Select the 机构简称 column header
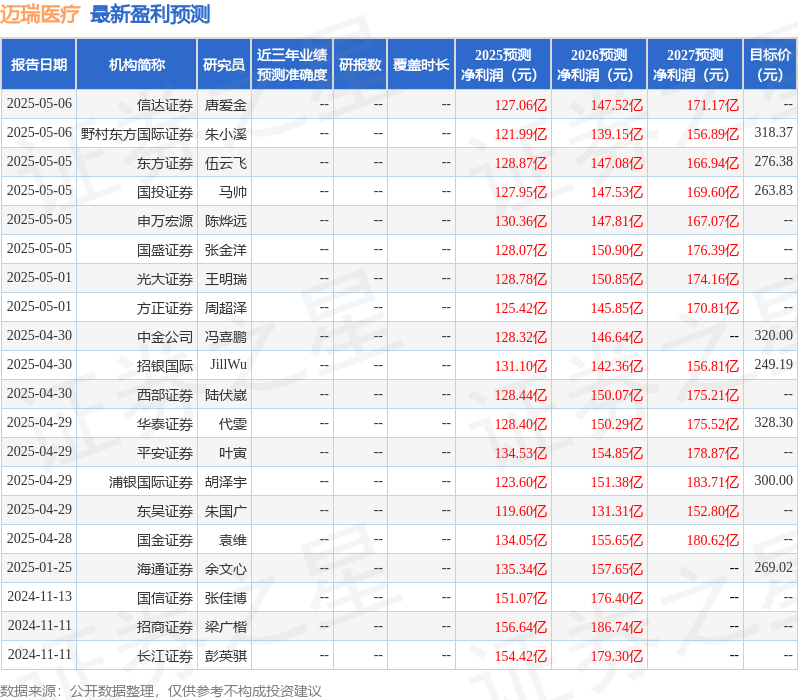The width and height of the screenshot is (798, 700). (x=136, y=65)
